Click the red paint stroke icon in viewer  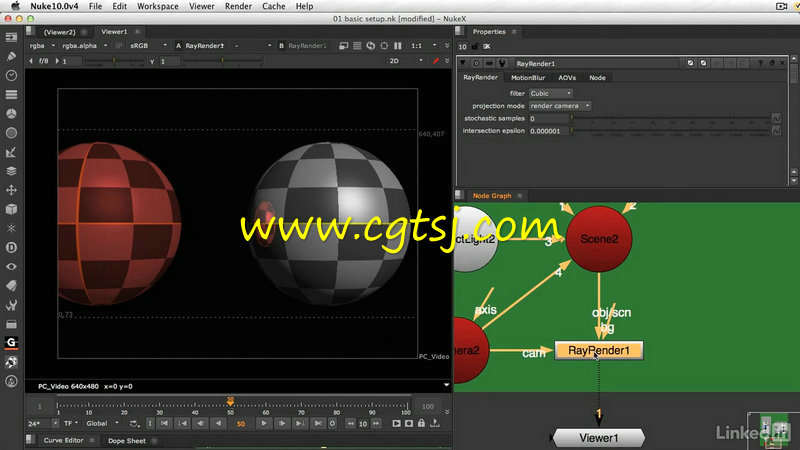click(x=436, y=61)
